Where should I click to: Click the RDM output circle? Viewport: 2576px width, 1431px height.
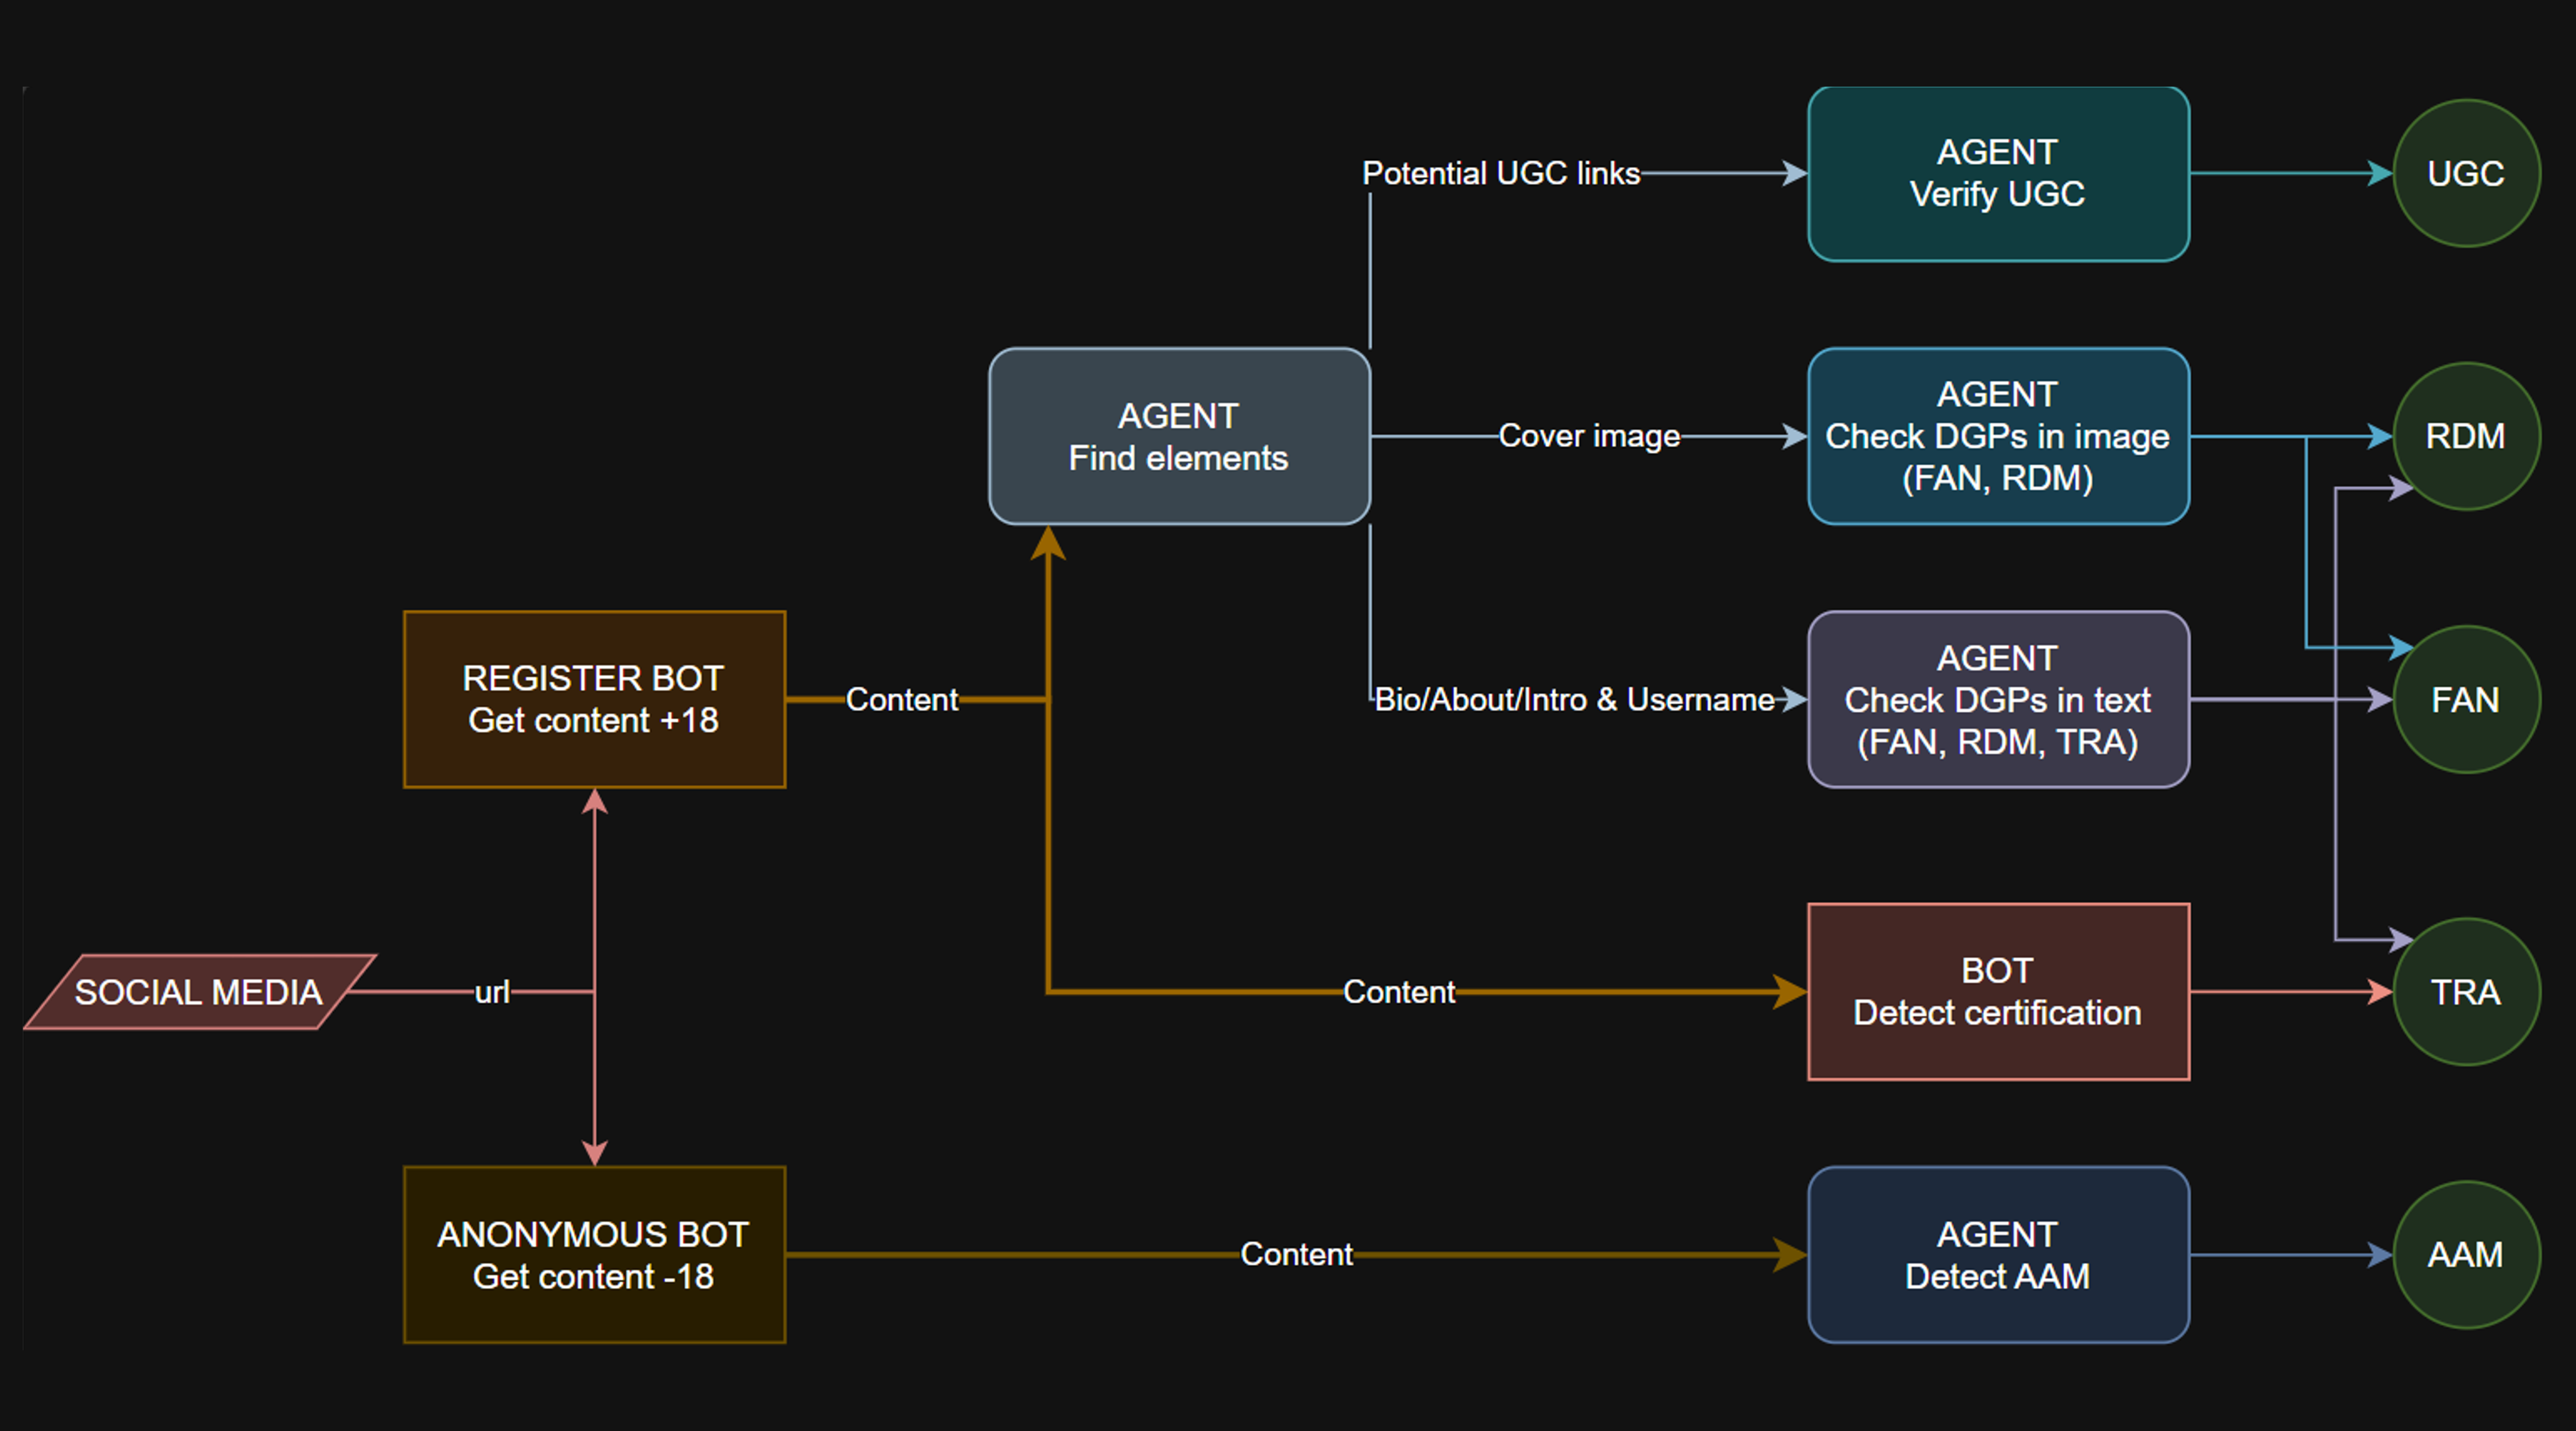coord(2465,436)
